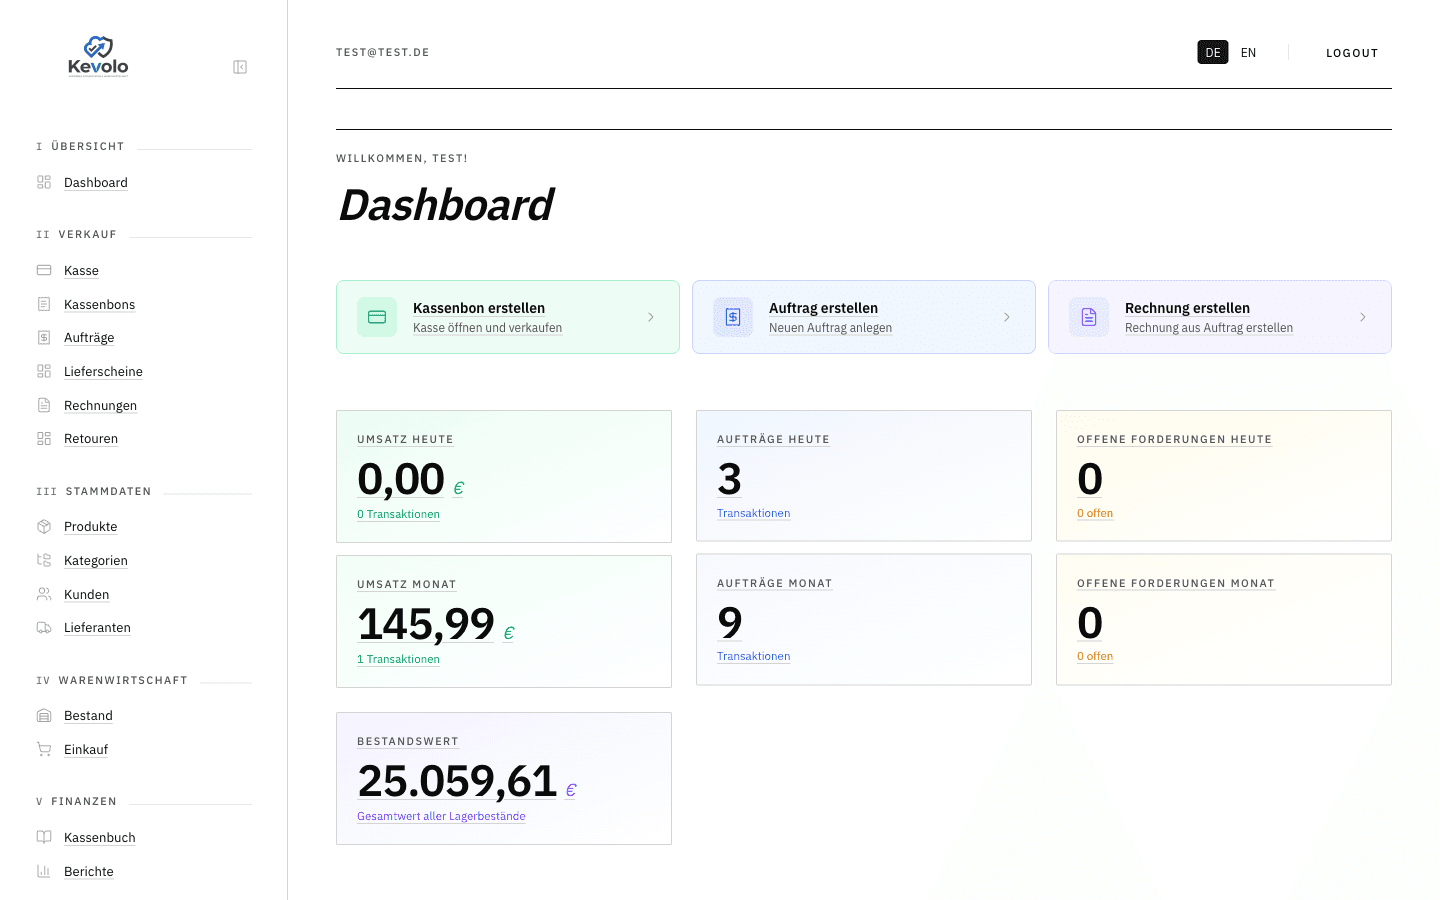Go to Produkte

91,526
